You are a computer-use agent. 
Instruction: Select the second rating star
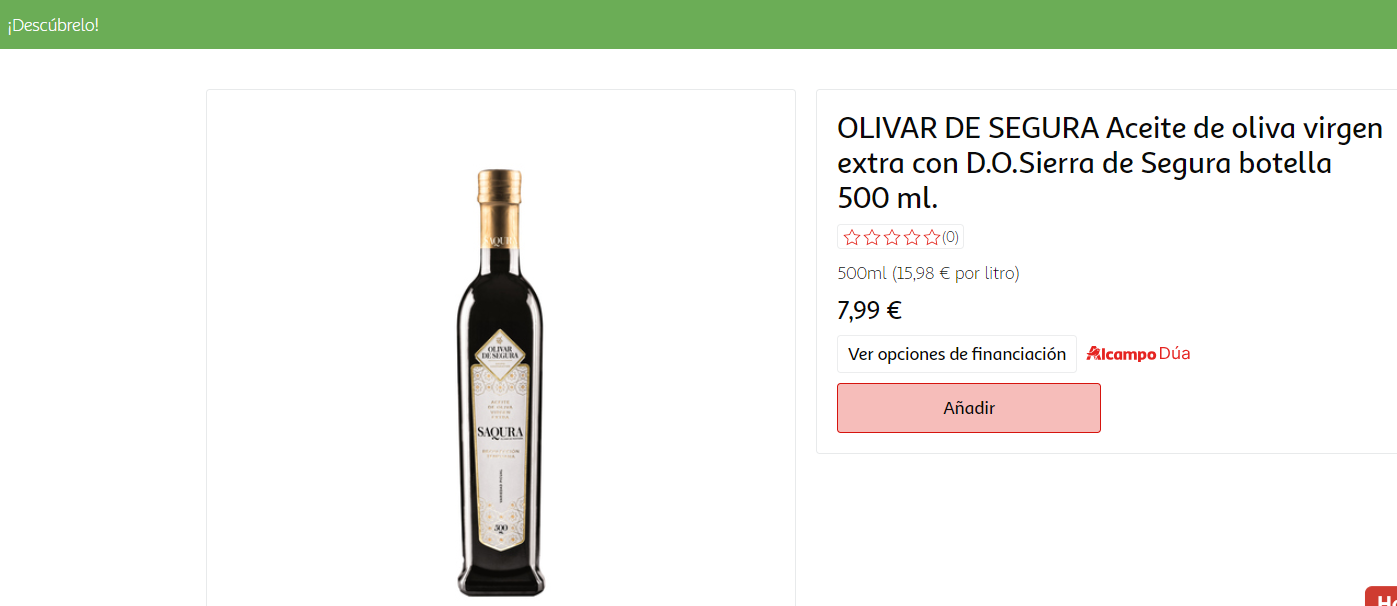(872, 237)
